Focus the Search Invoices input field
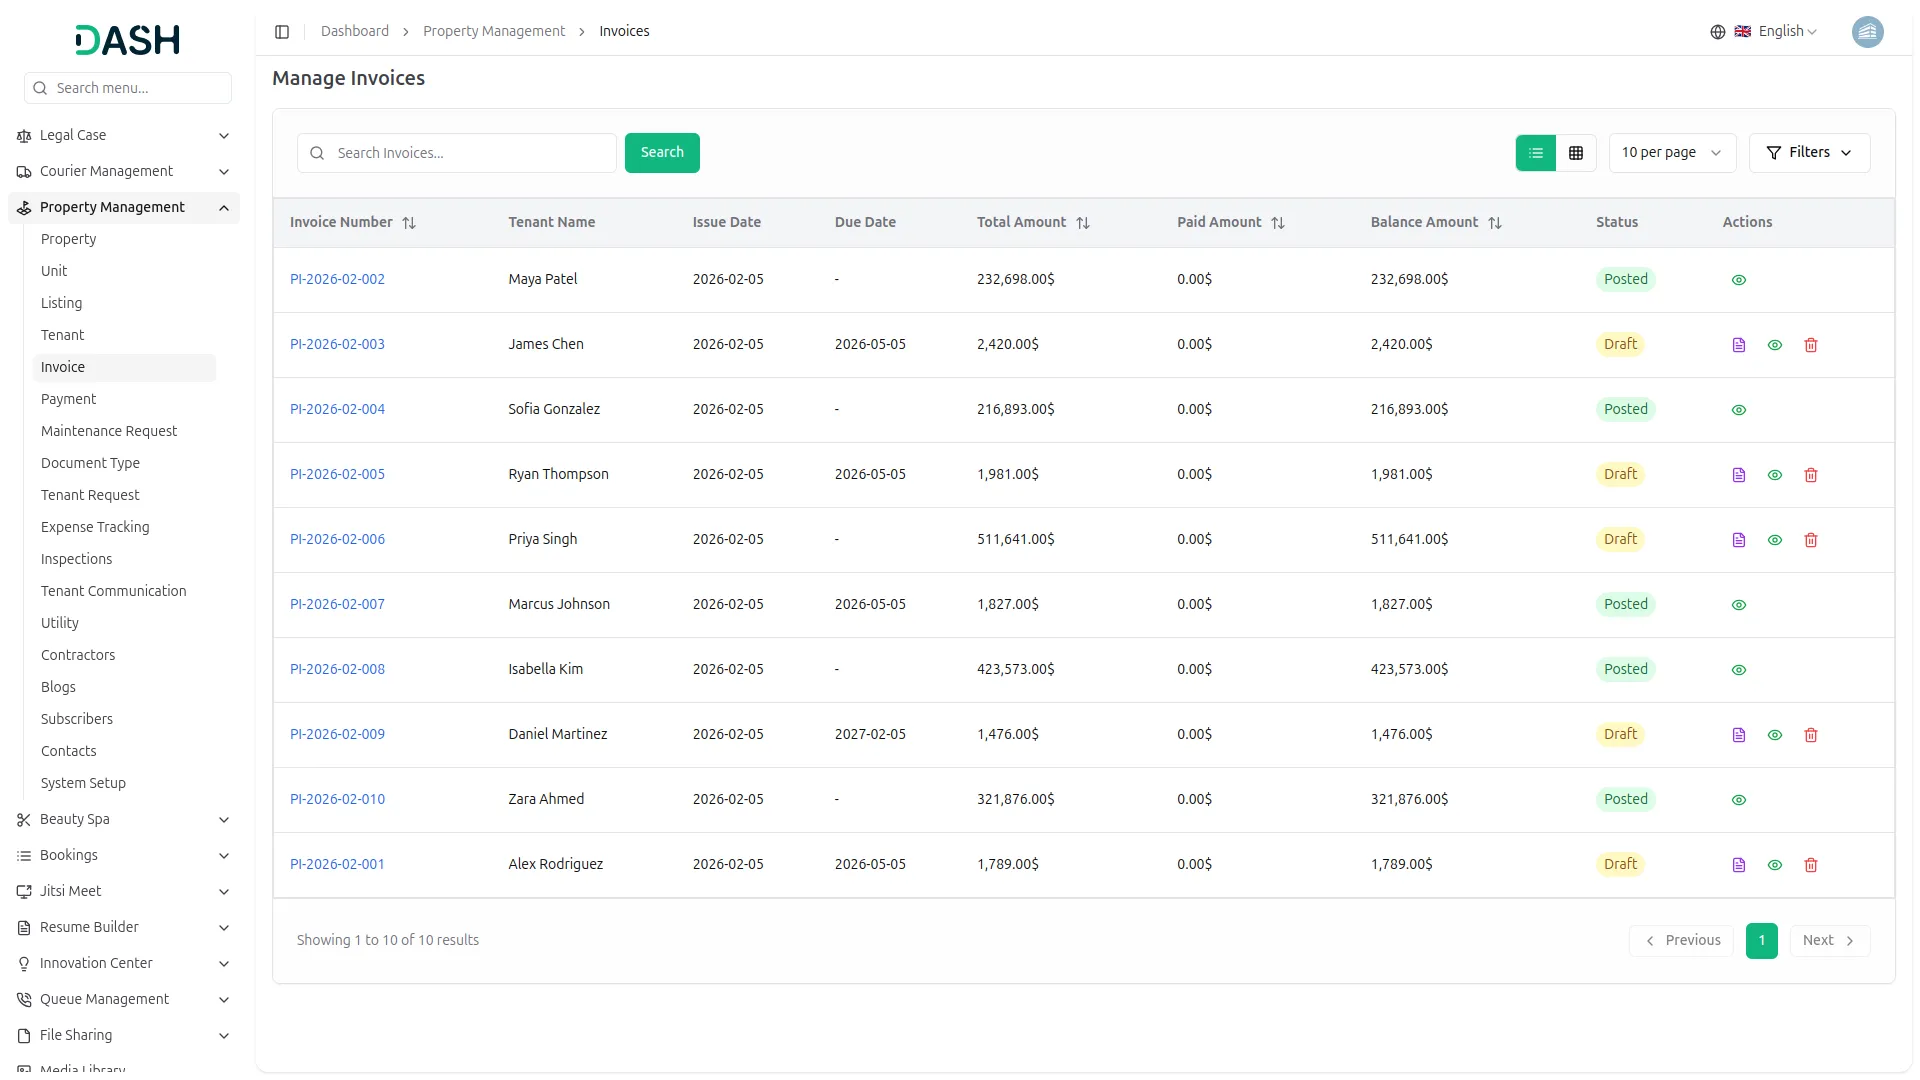 click(x=470, y=153)
